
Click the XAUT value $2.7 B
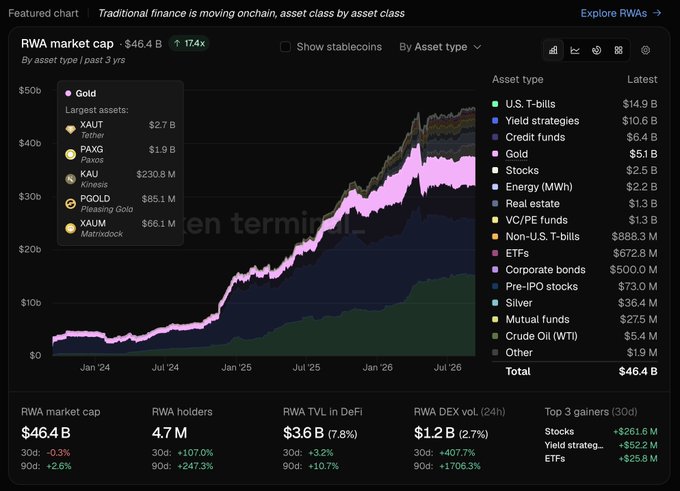pyautogui.click(x=162, y=125)
